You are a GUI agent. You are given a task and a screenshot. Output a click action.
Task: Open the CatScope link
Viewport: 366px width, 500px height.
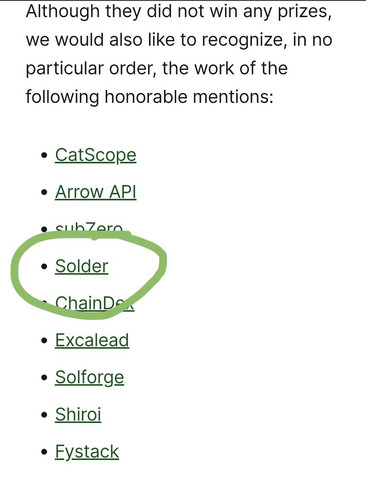(x=96, y=155)
